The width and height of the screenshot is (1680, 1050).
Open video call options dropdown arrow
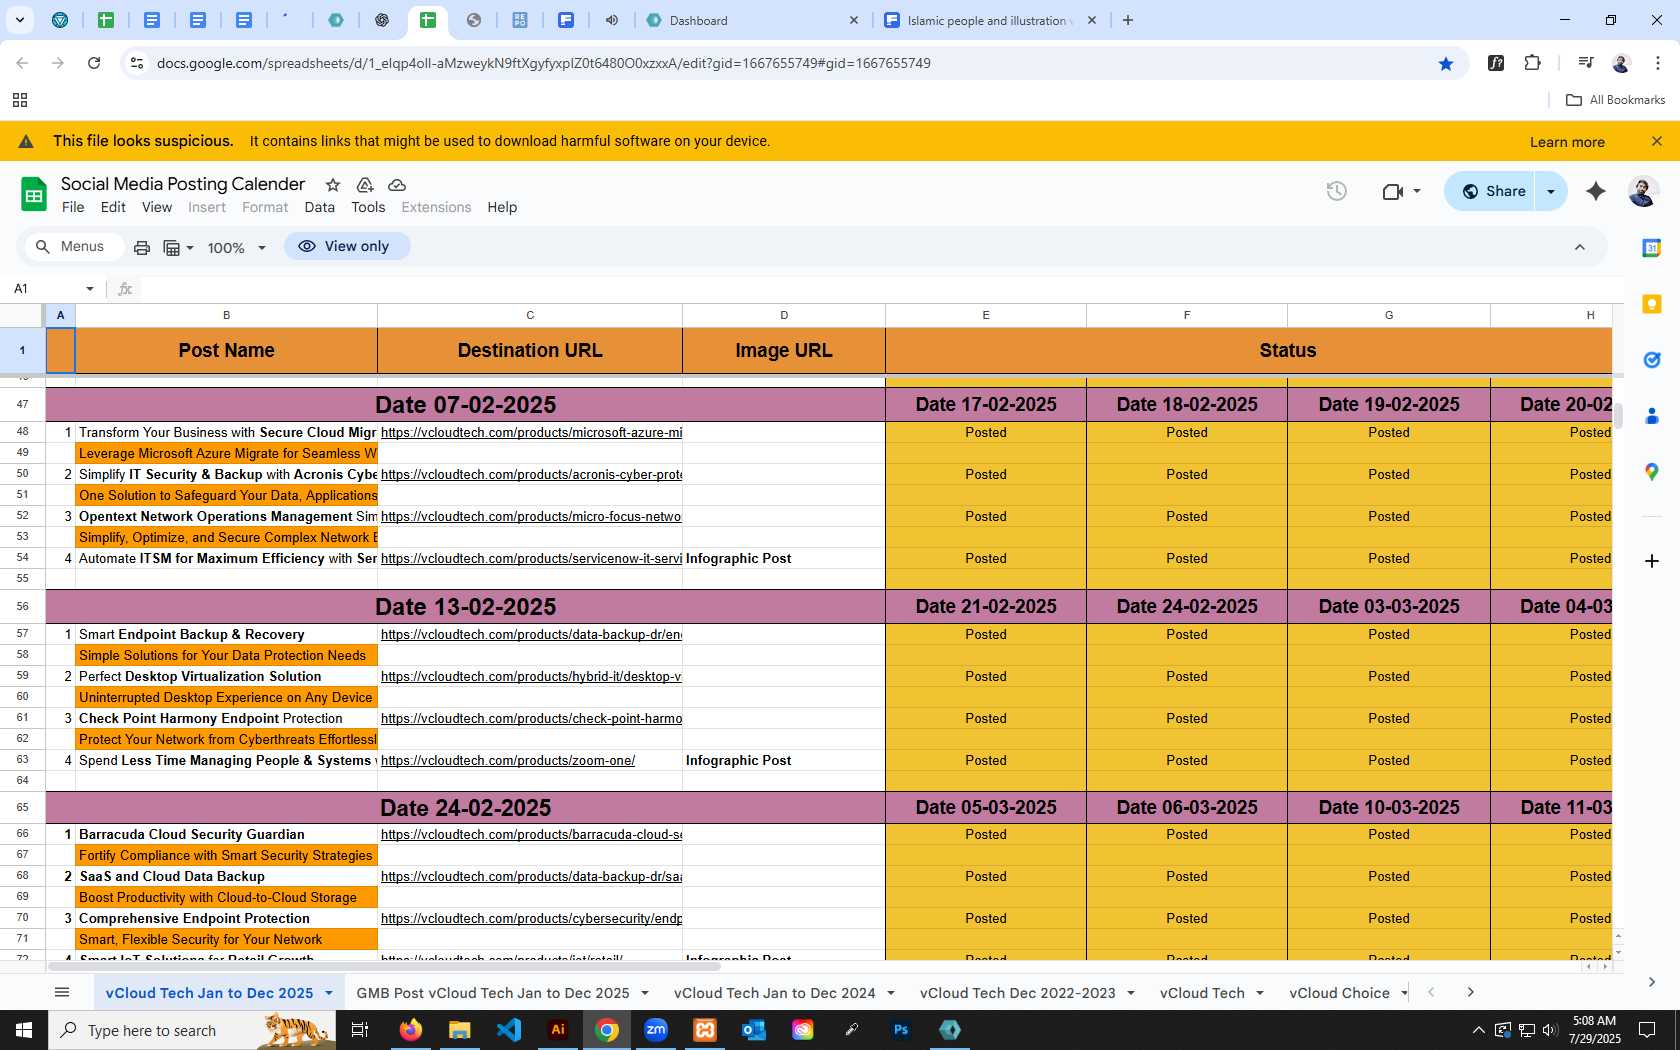point(1417,191)
